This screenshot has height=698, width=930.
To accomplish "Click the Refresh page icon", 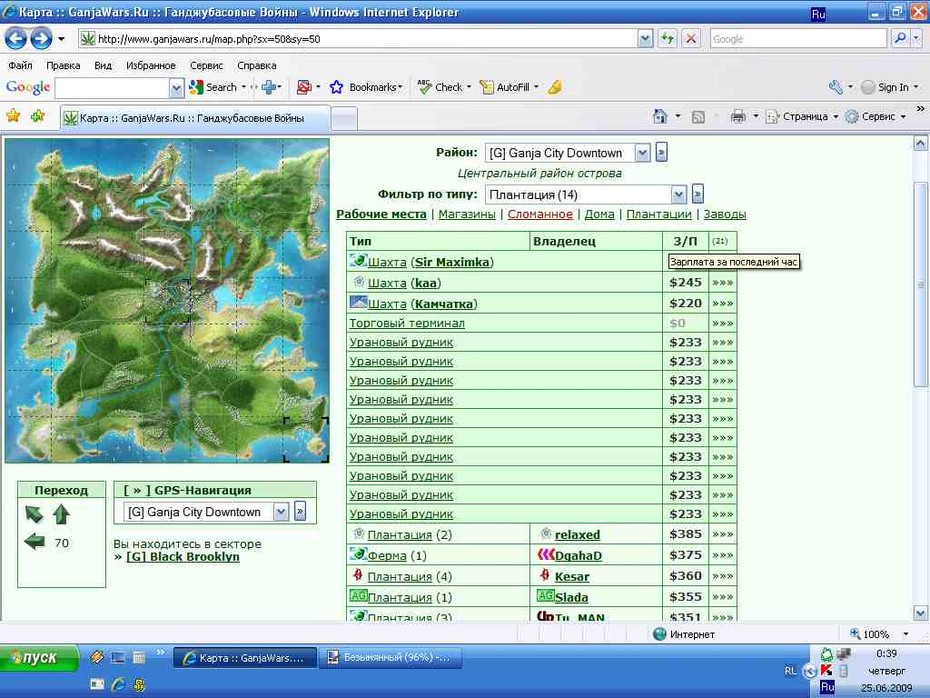I will pyautogui.click(x=668, y=39).
